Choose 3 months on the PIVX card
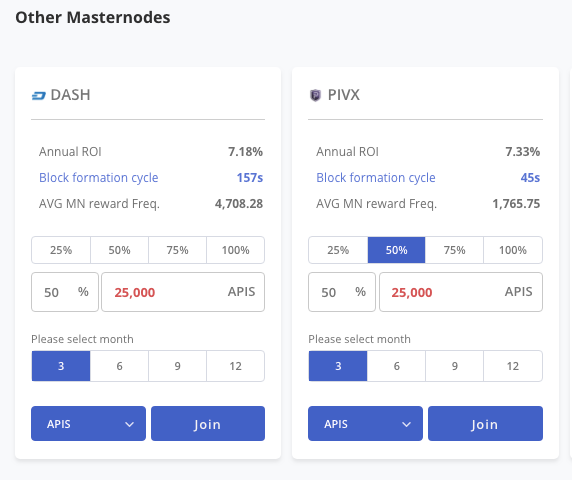The width and height of the screenshot is (572, 480). coord(338,366)
